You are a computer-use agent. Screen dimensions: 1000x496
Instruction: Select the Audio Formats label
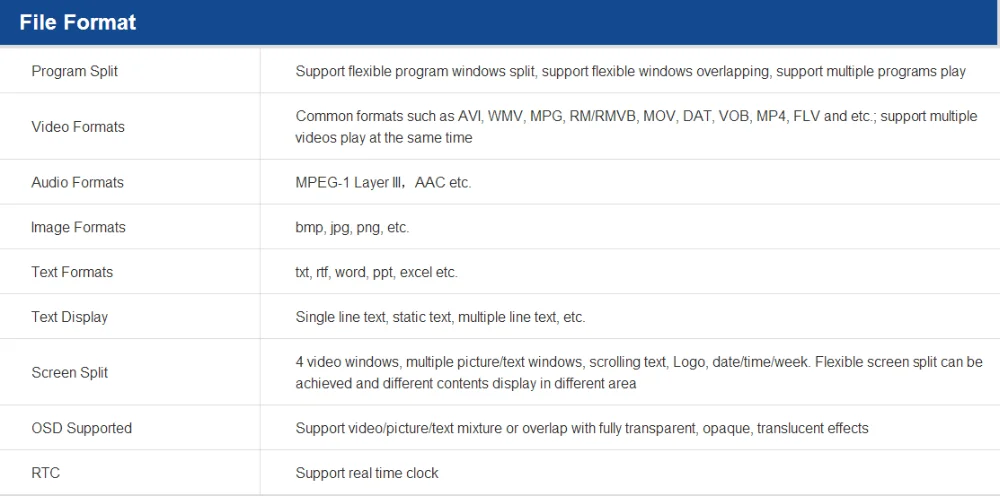click(77, 182)
